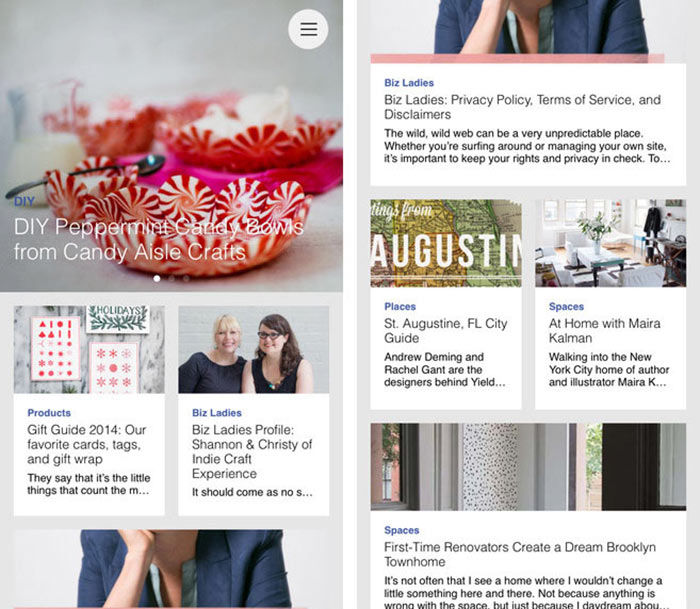The height and width of the screenshot is (609, 700).
Task: Open DIY Peppermint Candy Bowls headline
Action: coord(159,239)
